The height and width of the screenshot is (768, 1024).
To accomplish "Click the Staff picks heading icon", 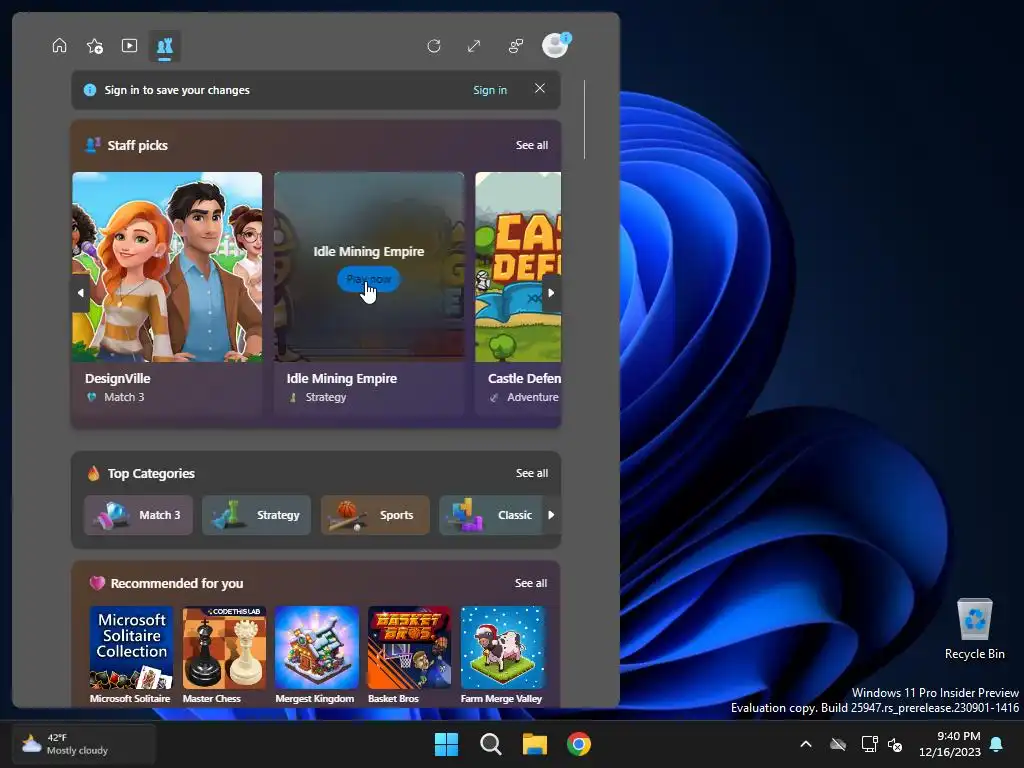I will 93,145.
